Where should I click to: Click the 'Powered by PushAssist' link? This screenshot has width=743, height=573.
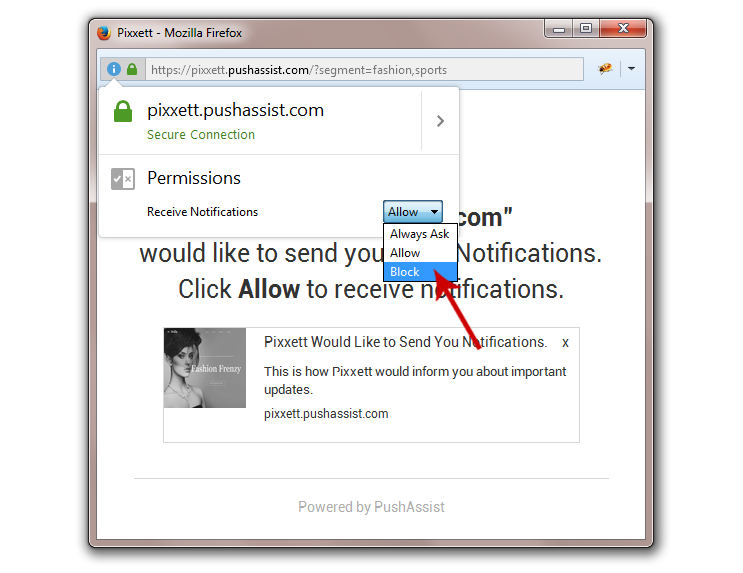(x=371, y=507)
